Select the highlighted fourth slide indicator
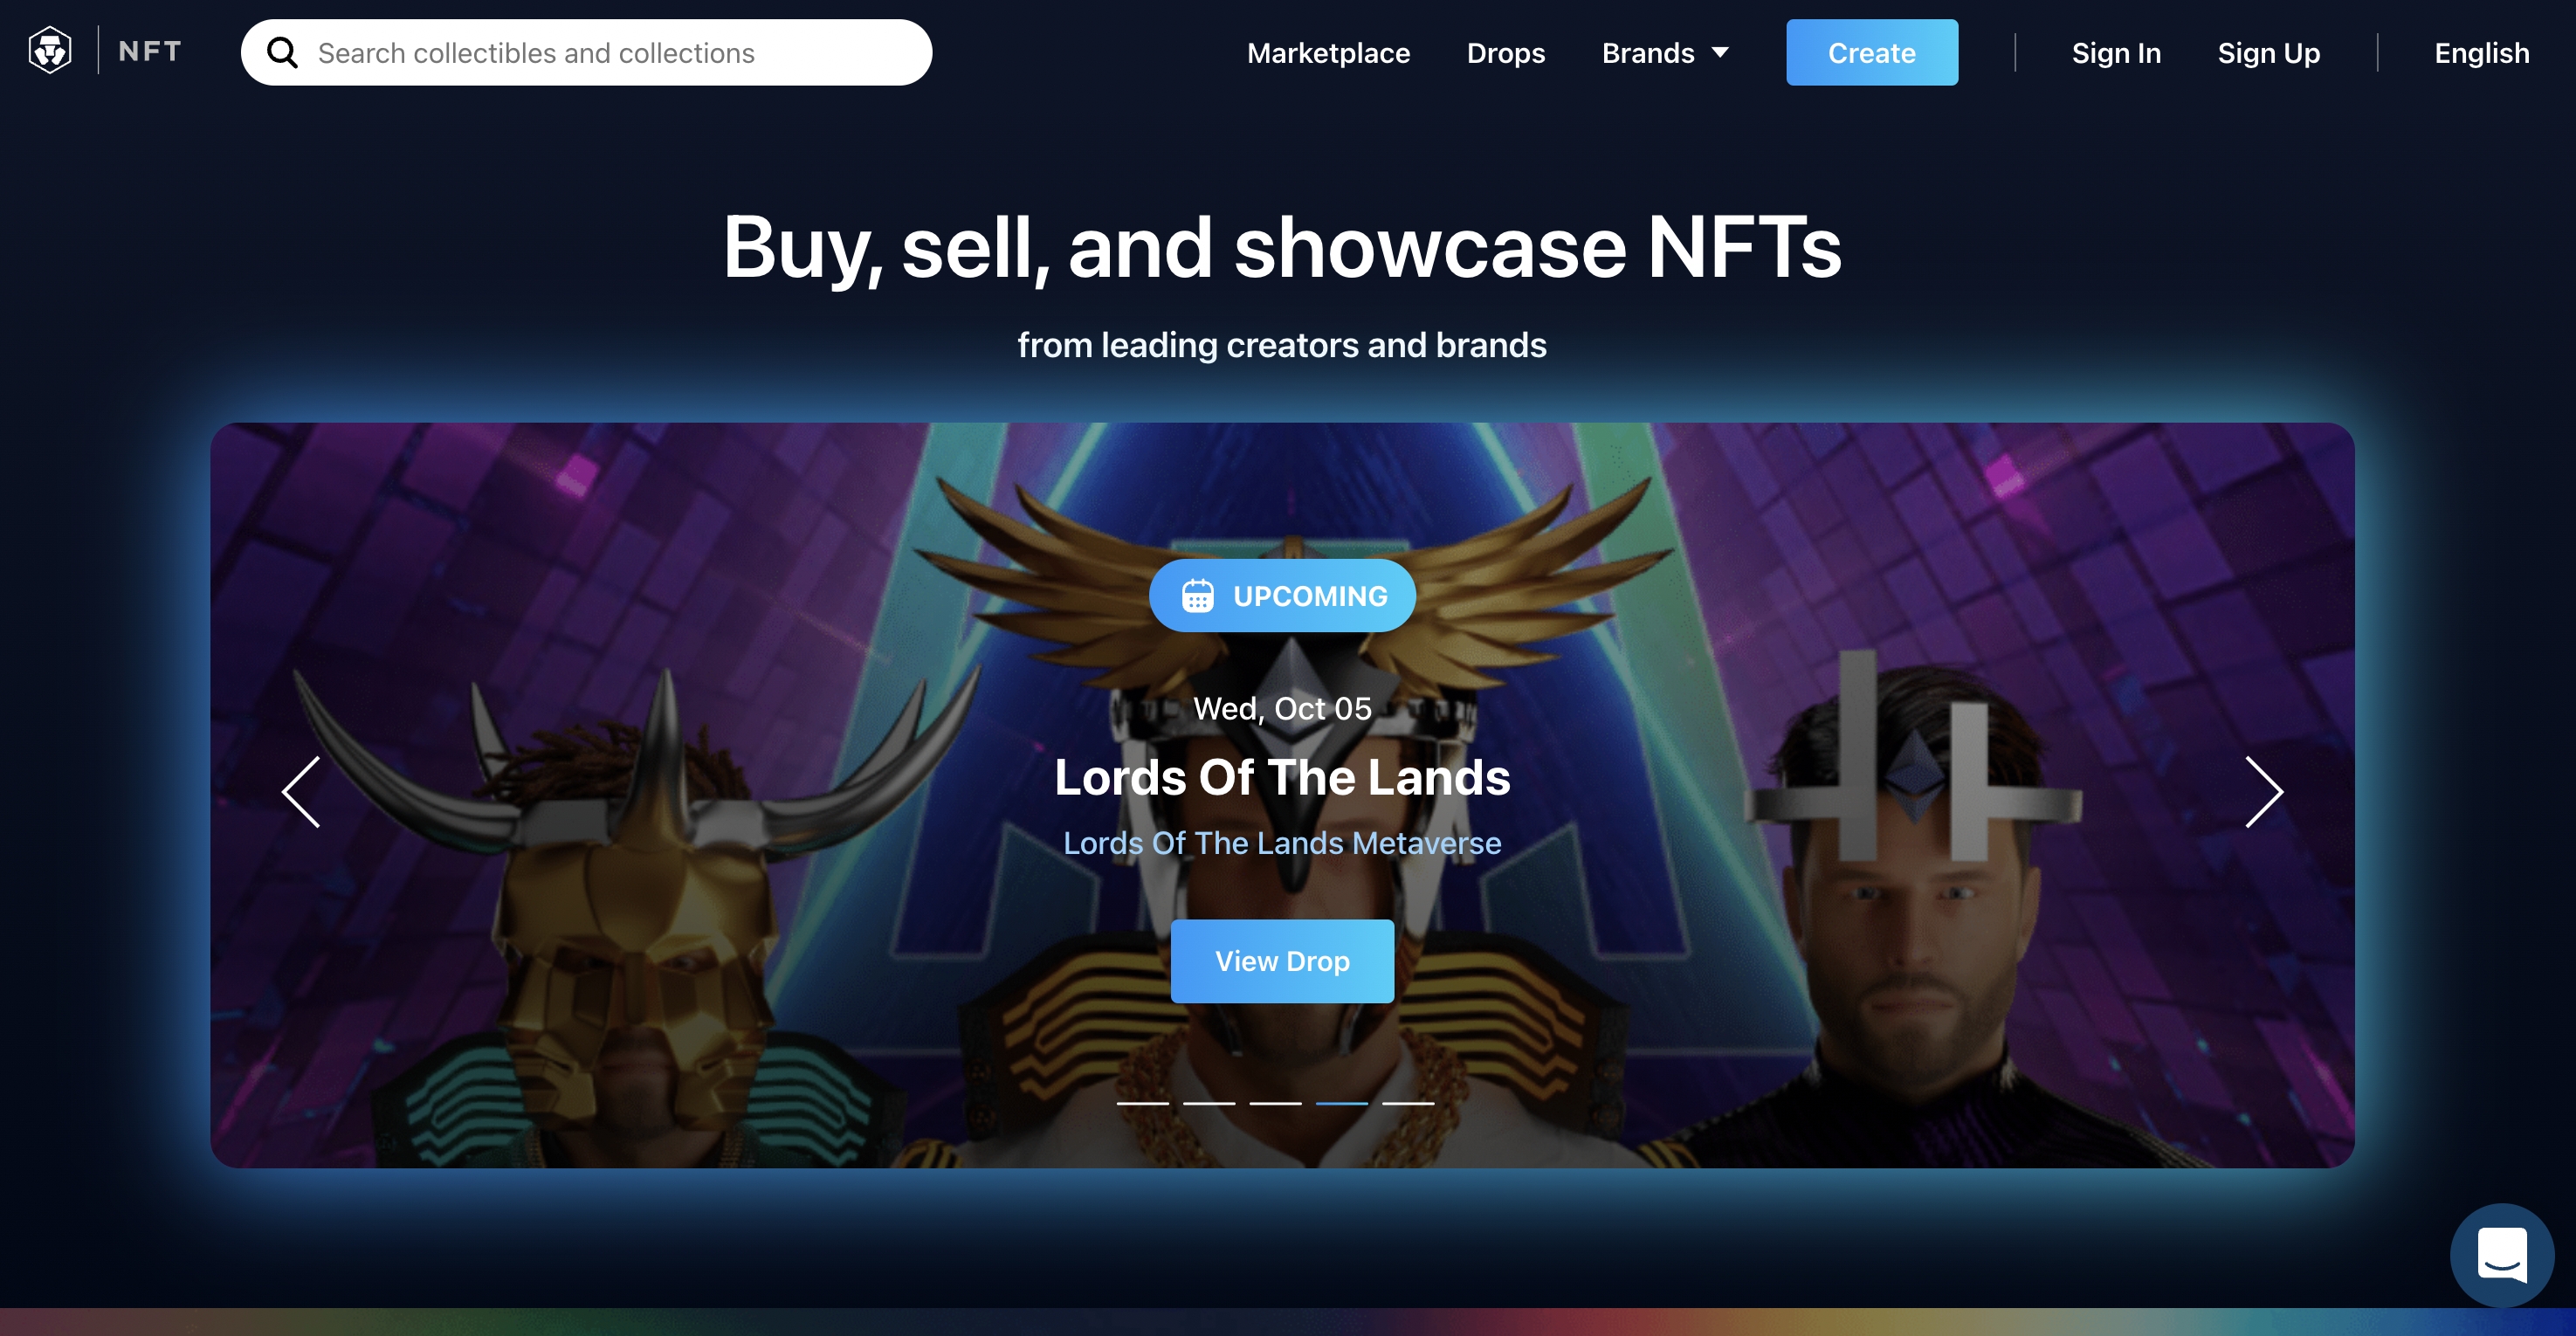This screenshot has width=2576, height=1336. [x=1341, y=1103]
